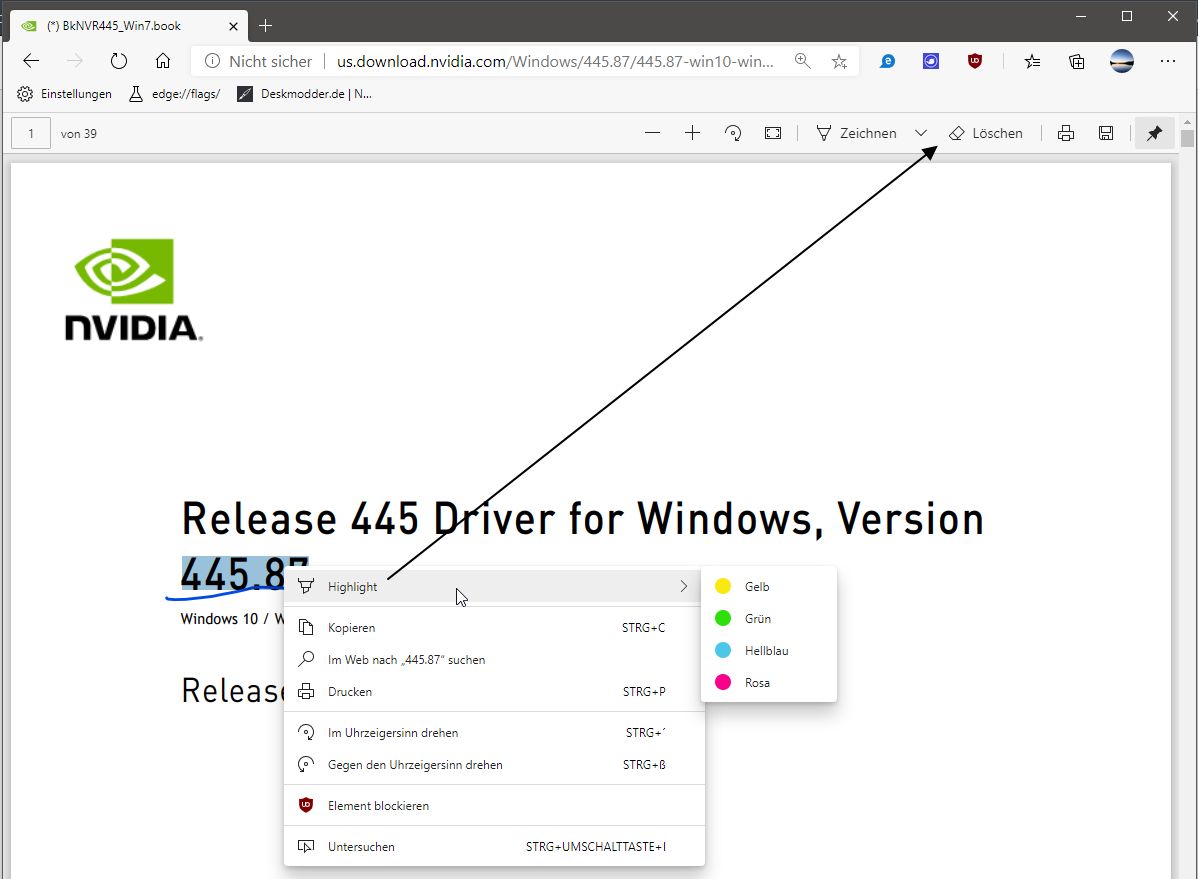Add this page to favorites star
This screenshot has height=879, width=1198.
[839, 61]
